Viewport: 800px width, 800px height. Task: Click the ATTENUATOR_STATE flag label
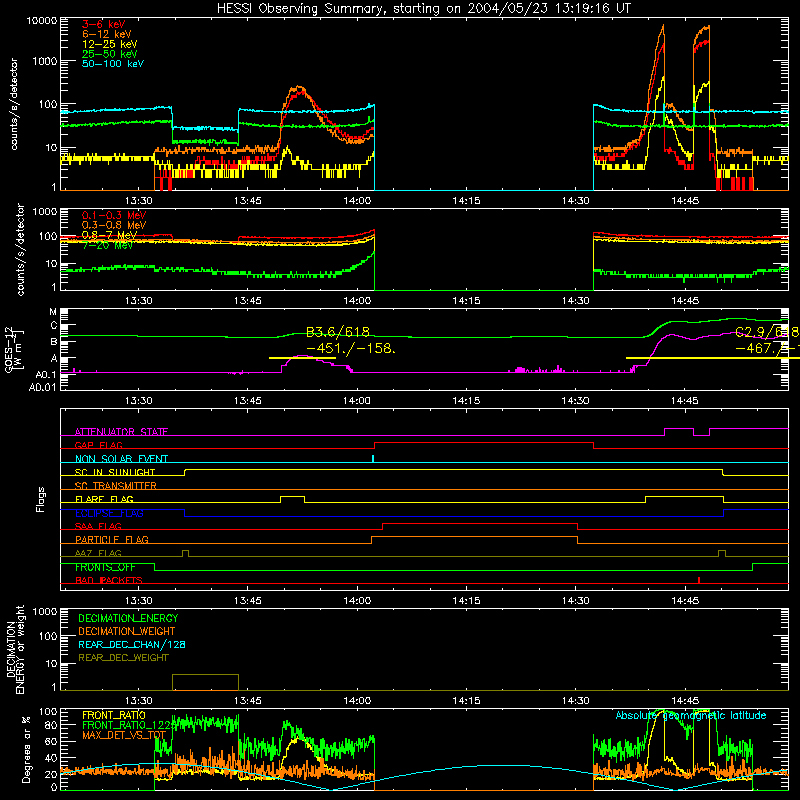coord(121,432)
